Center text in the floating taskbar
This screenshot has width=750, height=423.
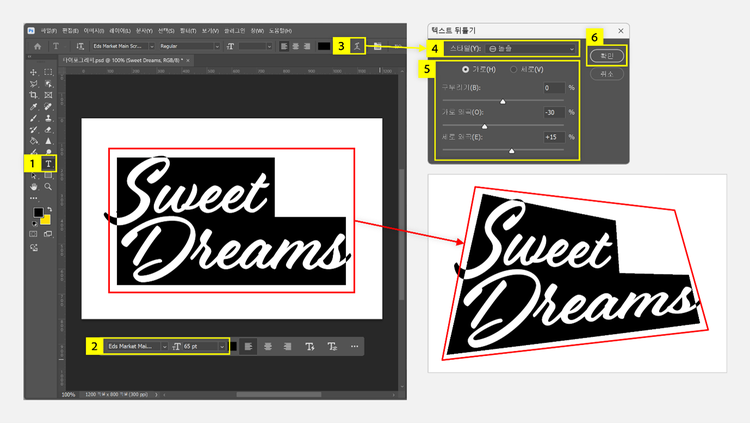[x=268, y=346]
